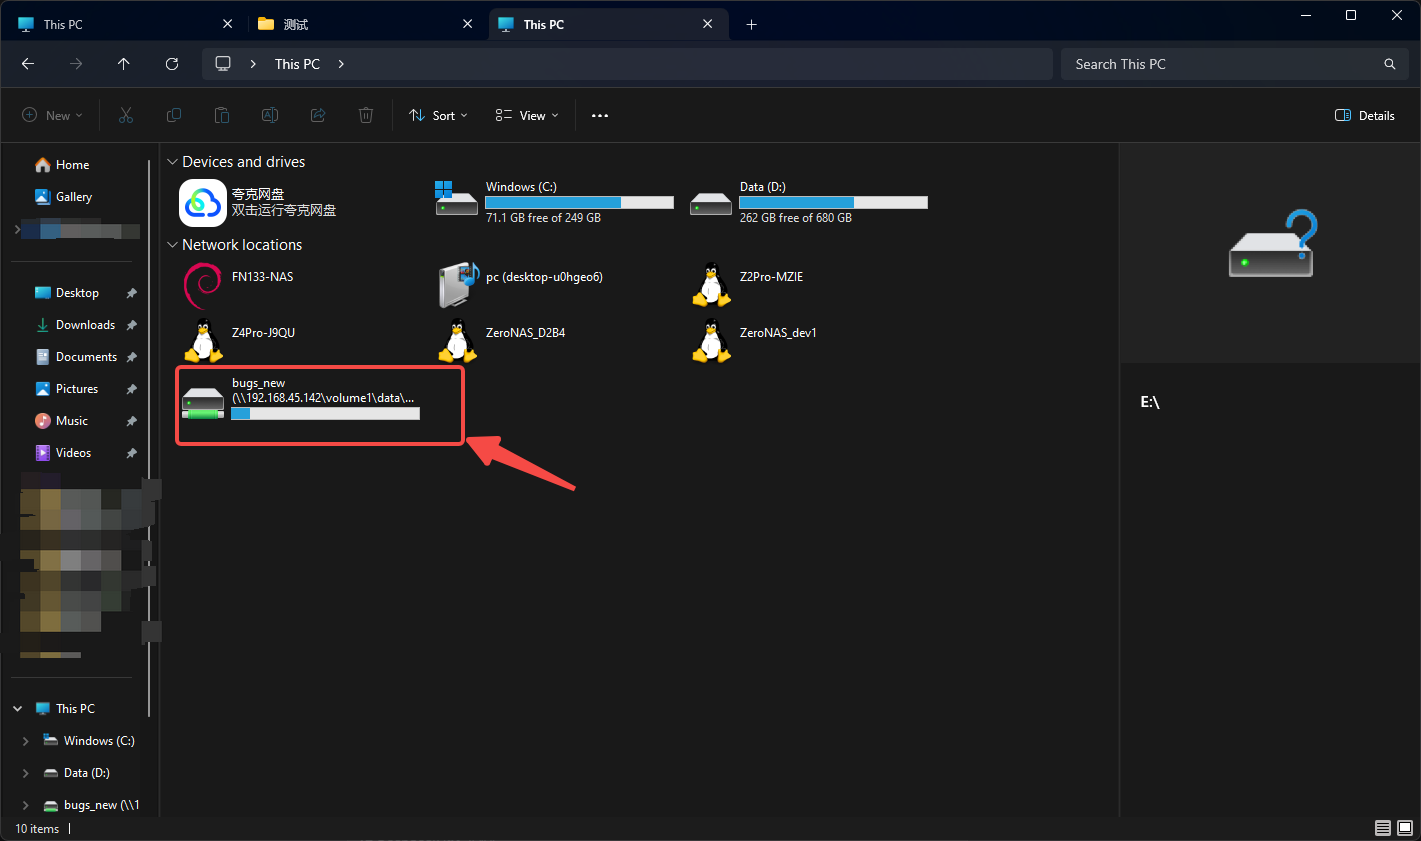Select the Z2Pro-MZIE penguin network location
This screenshot has height=841, width=1421.
711,285
